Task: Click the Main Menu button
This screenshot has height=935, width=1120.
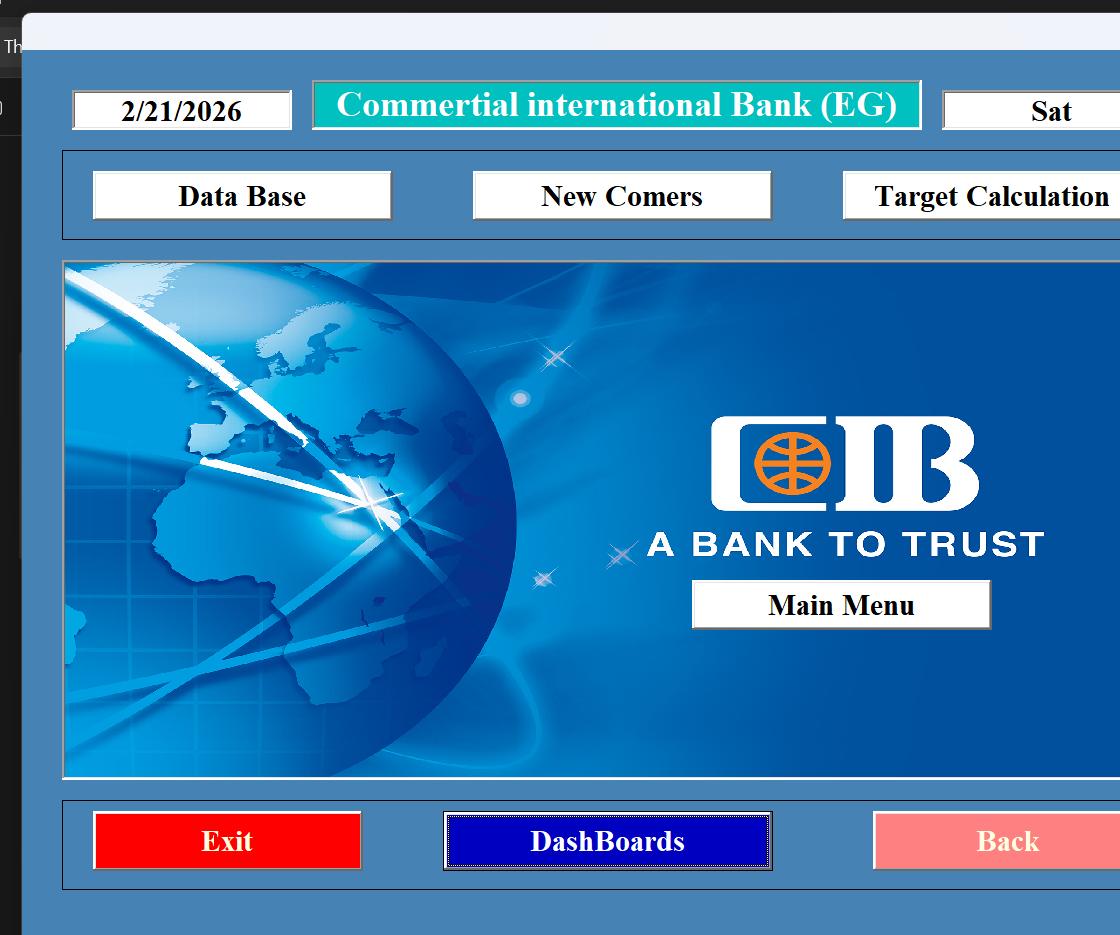Action: (841, 605)
